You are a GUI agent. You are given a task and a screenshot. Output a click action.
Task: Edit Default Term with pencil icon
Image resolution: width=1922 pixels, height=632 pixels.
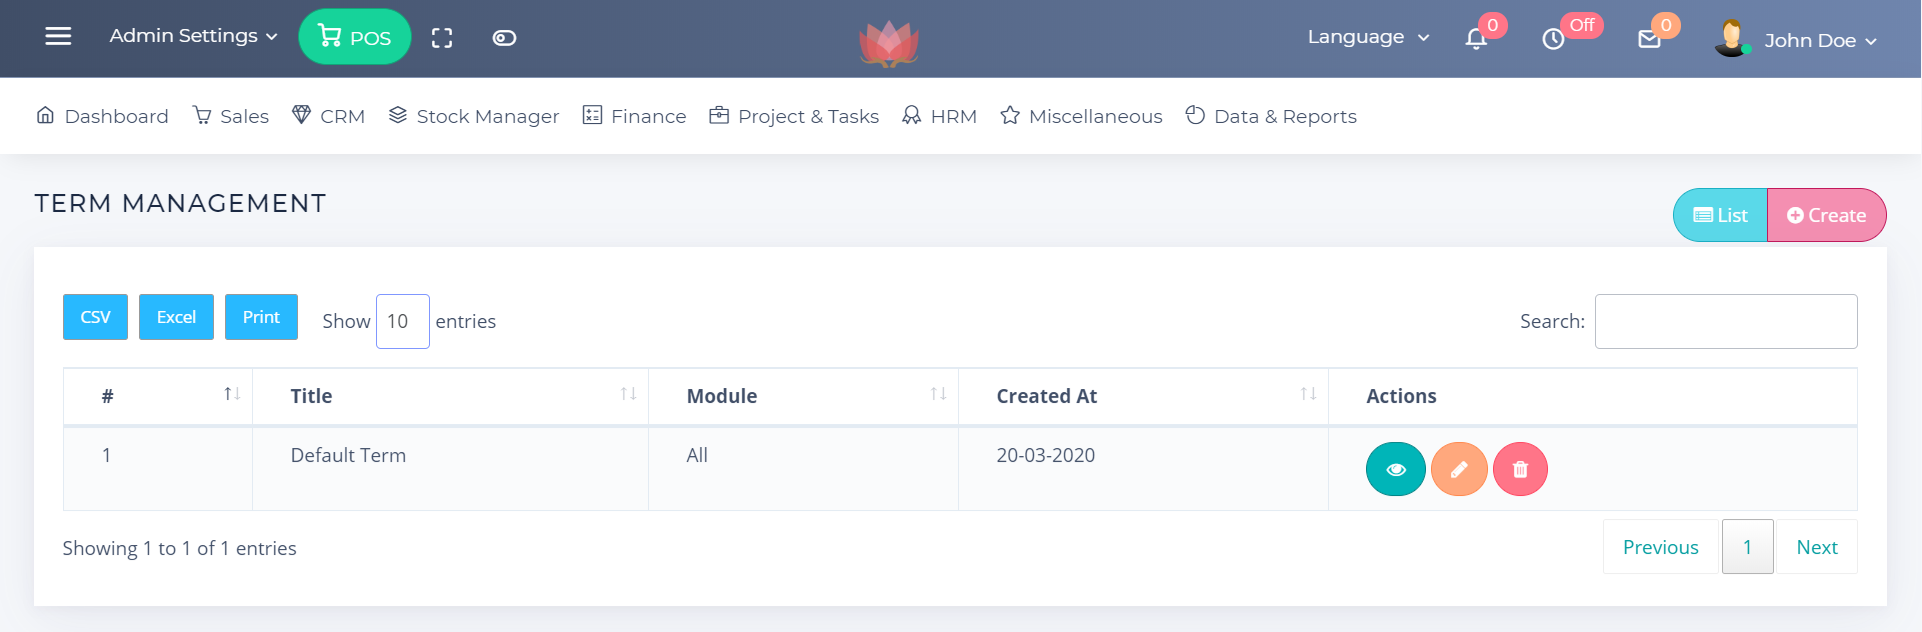1459,469
